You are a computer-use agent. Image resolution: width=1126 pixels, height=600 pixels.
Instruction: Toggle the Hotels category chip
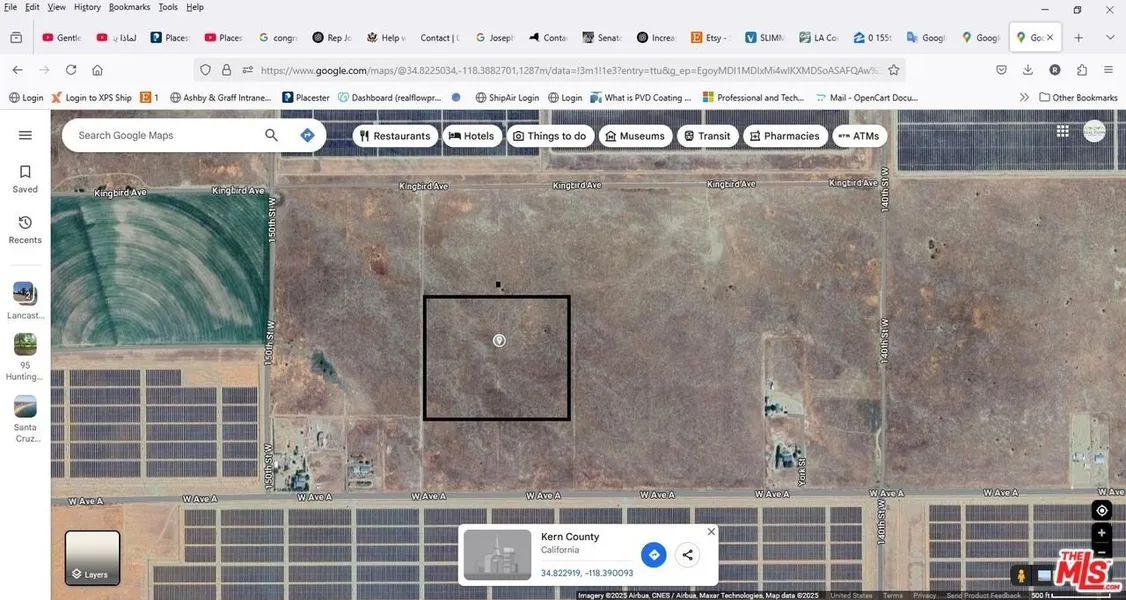pyautogui.click(x=472, y=136)
